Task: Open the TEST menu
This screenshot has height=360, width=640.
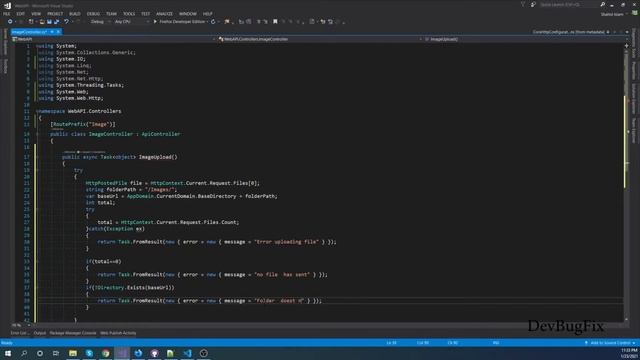Action: [x=145, y=14]
